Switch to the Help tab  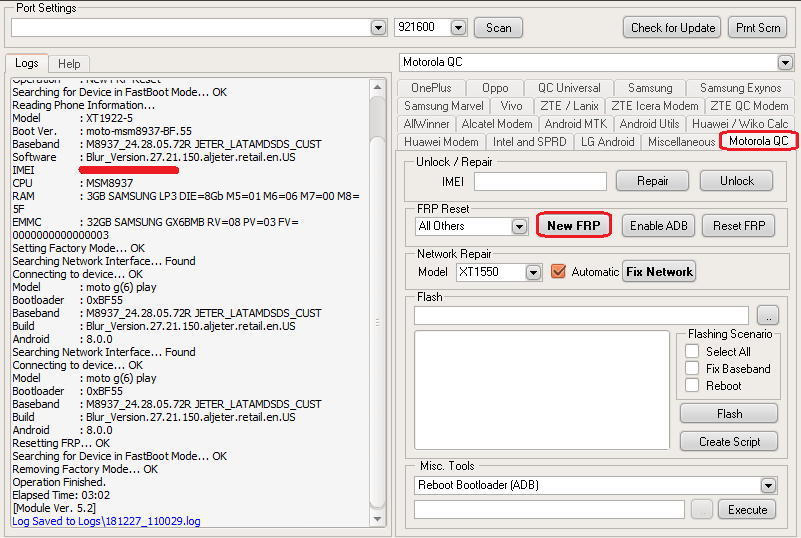(69, 64)
